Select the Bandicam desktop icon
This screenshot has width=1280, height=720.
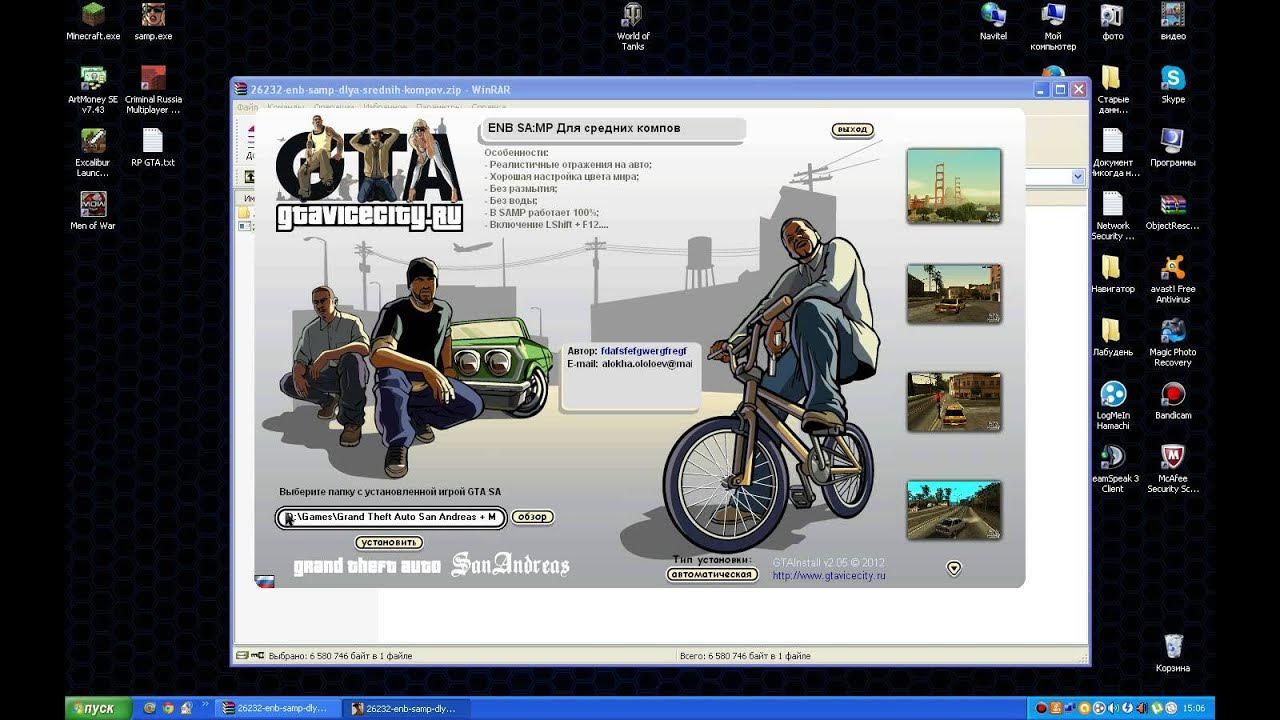click(x=1173, y=400)
